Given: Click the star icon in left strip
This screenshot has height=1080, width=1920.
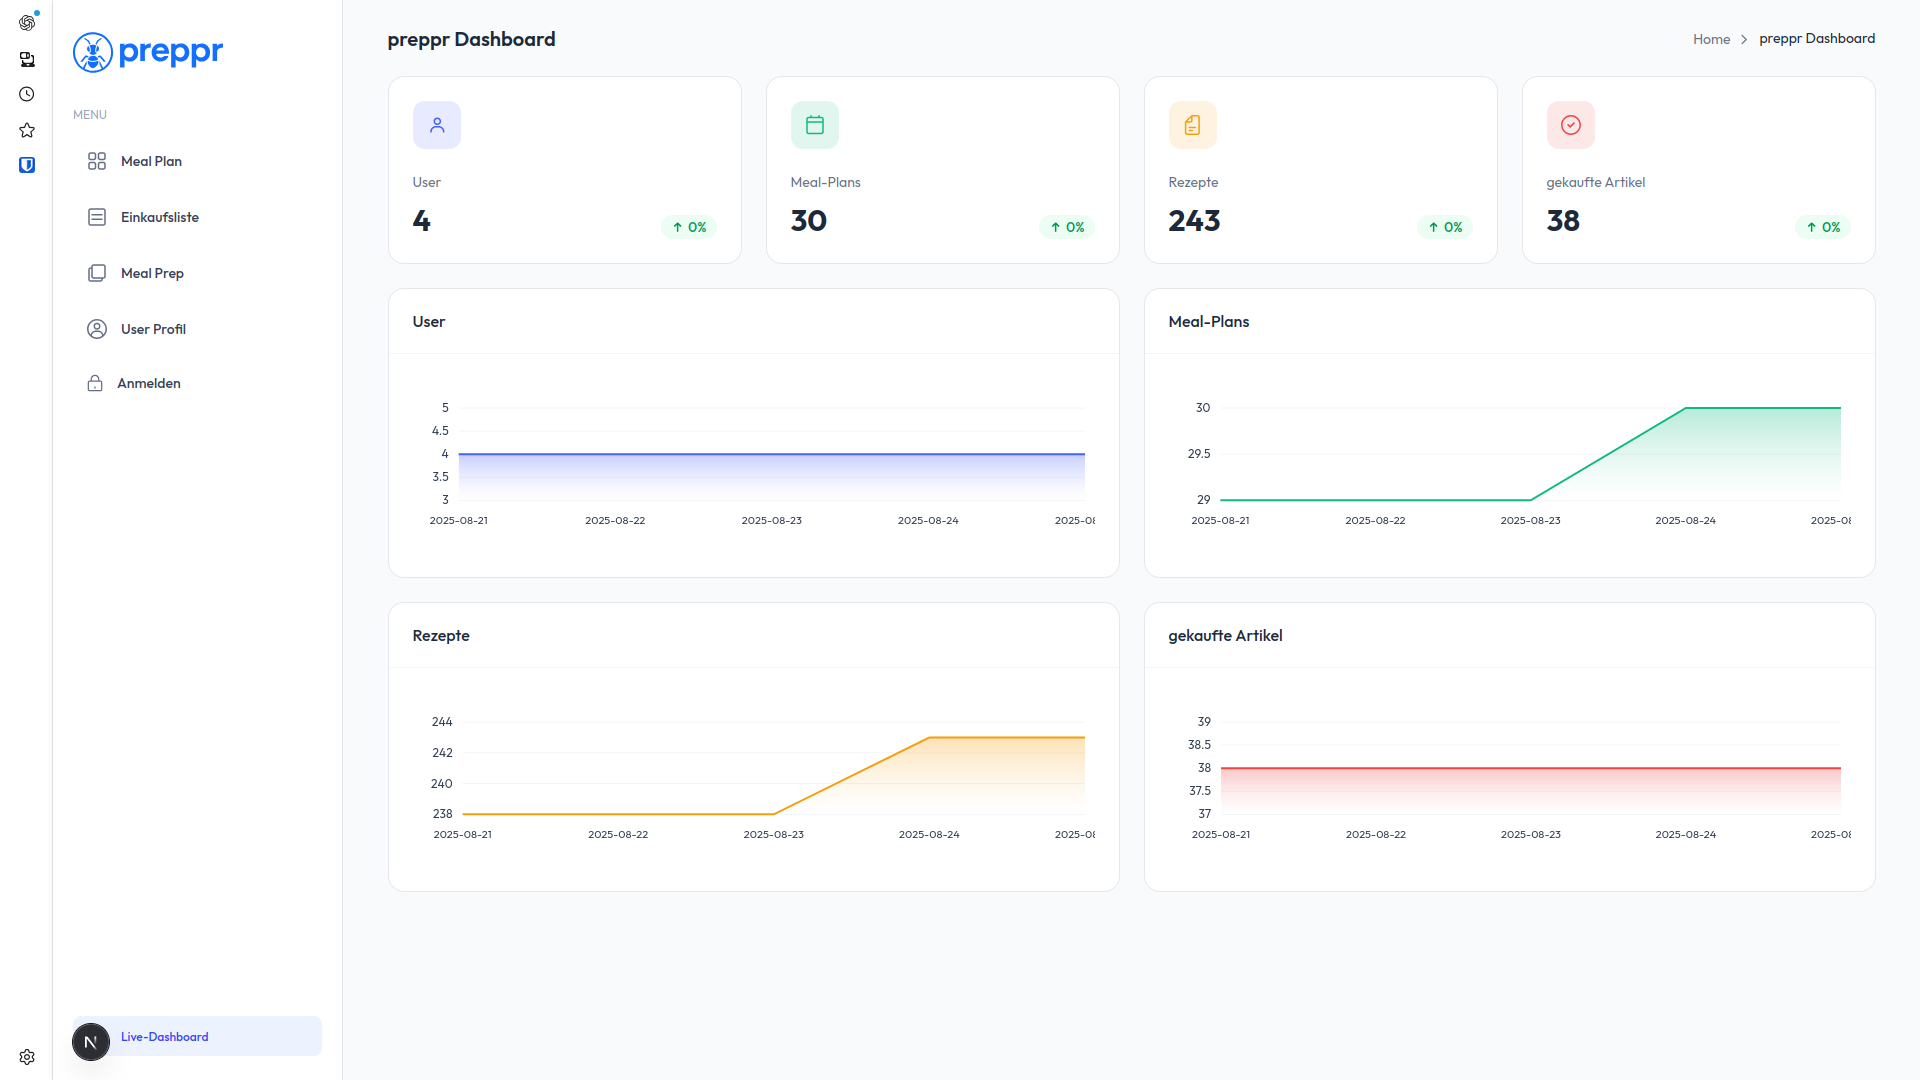Looking at the screenshot, I should (27, 130).
